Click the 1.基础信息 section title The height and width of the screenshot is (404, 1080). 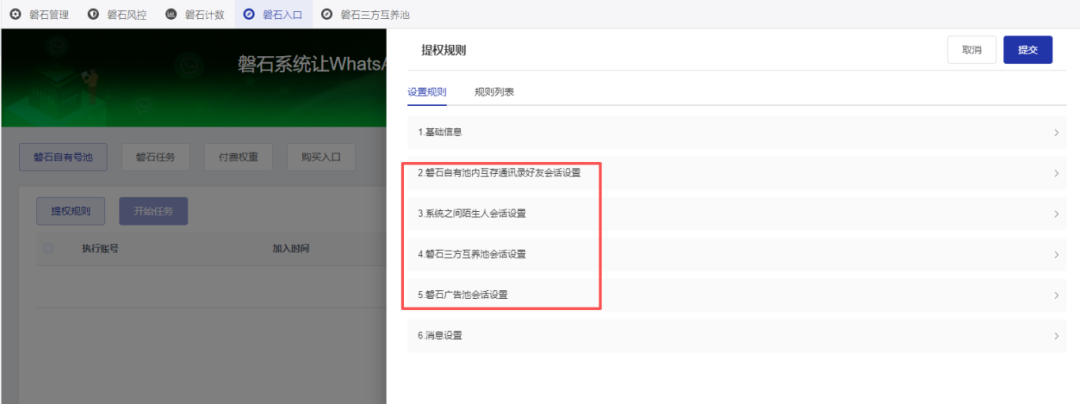tap(439, 132)
